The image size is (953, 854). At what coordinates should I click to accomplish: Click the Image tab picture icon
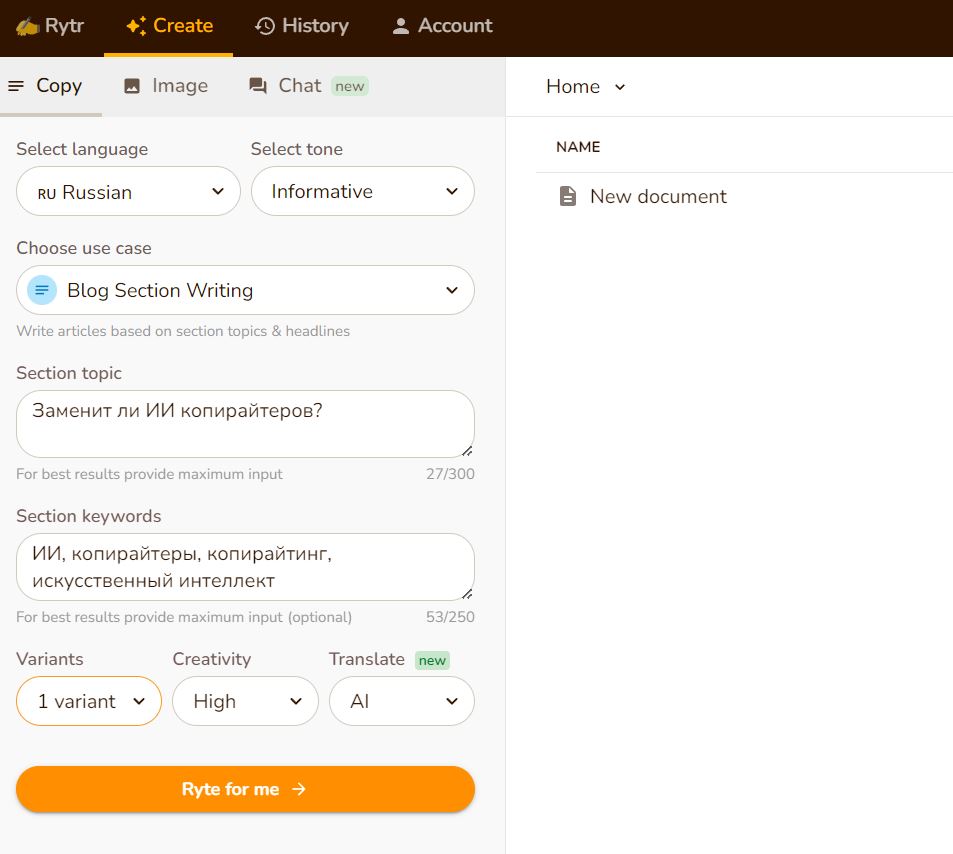point(132,86)
